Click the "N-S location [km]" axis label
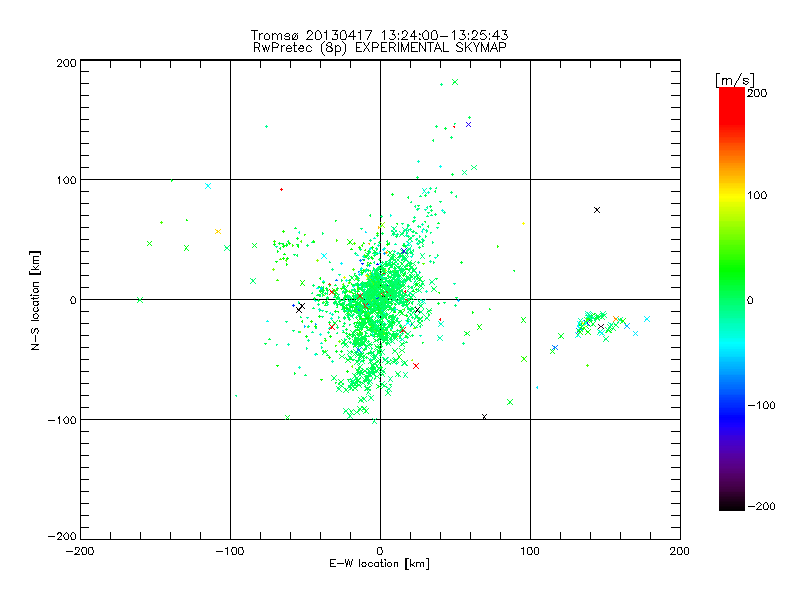Screen dimensions: 800x600 click(35, 300)
